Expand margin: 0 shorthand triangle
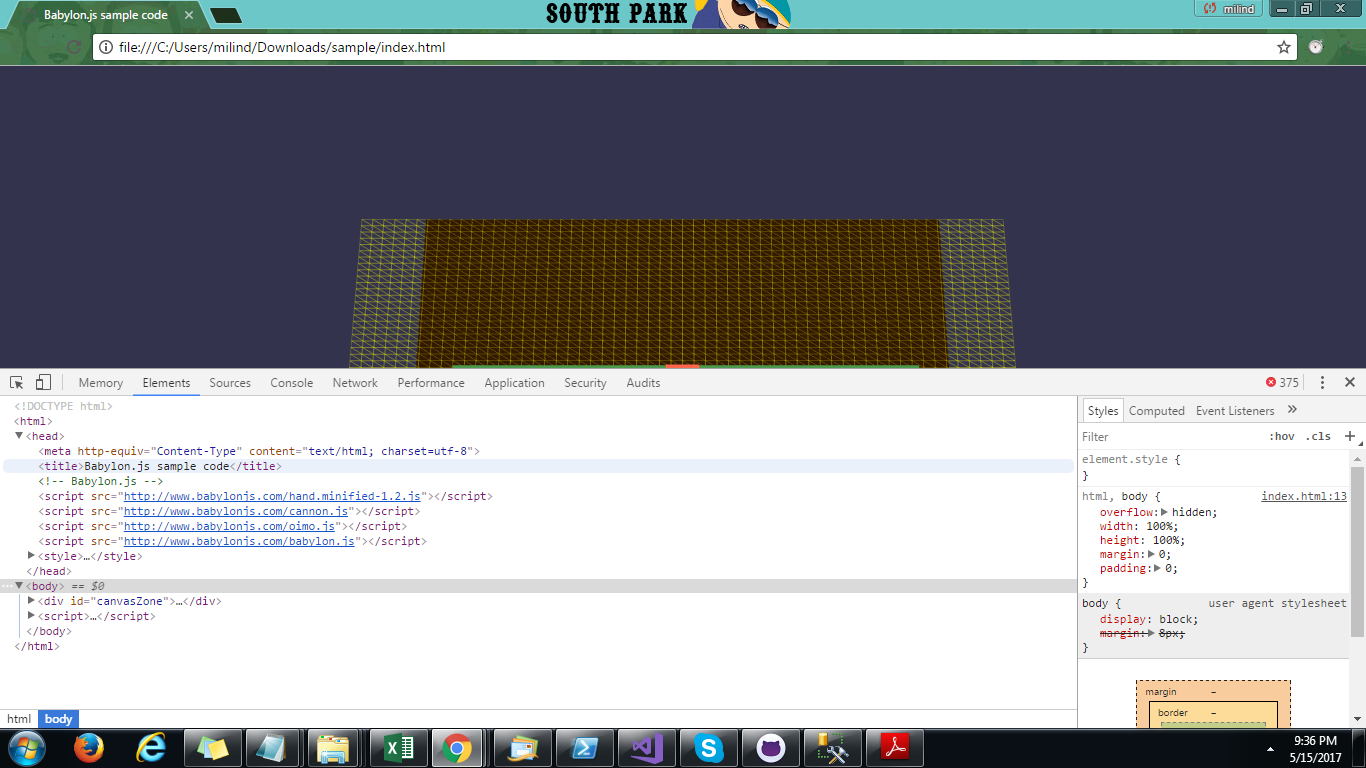Image resolution: width=1366 pixels, height=768 pixels. [x=1151, y=554]
